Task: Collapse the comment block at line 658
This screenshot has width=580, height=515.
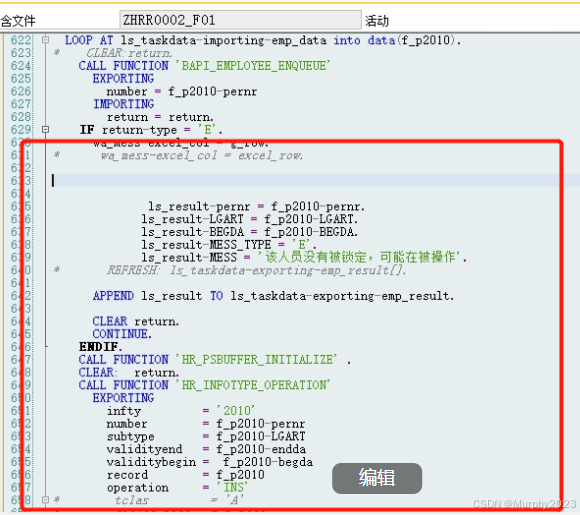Action: (45, 500)
